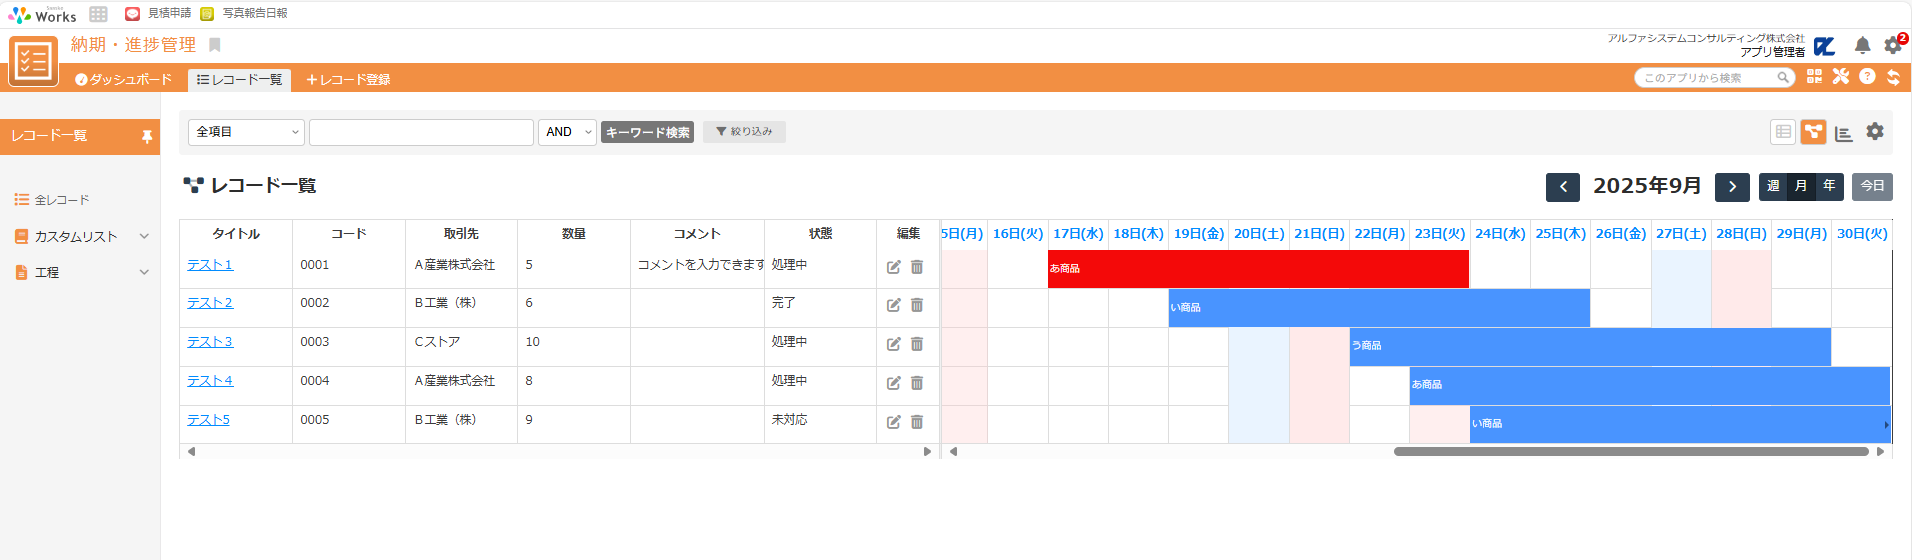Open the ダッシュボード tab
Screen dimensions: 1912x560
point(124,80)
